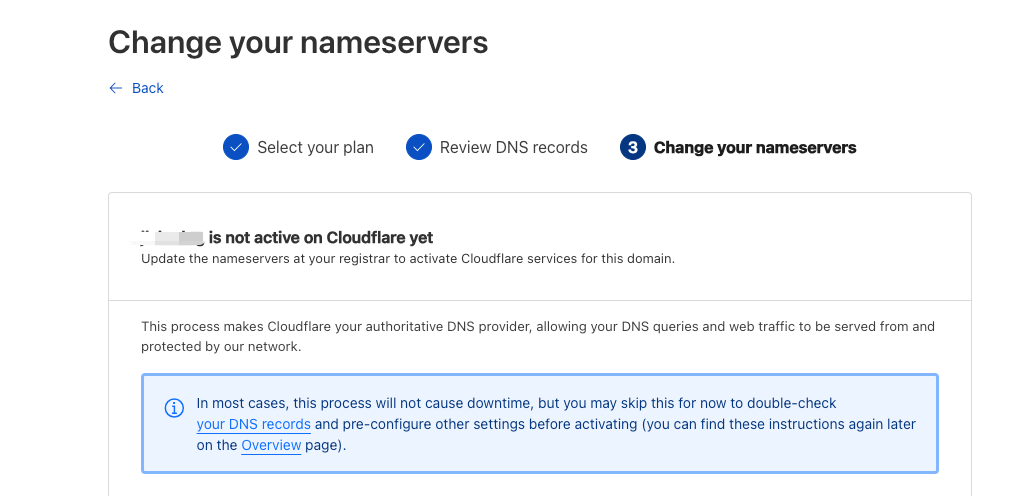
Task: Click the 'is not active on Cloudflare yet' heading
Action: click(321, 237)
